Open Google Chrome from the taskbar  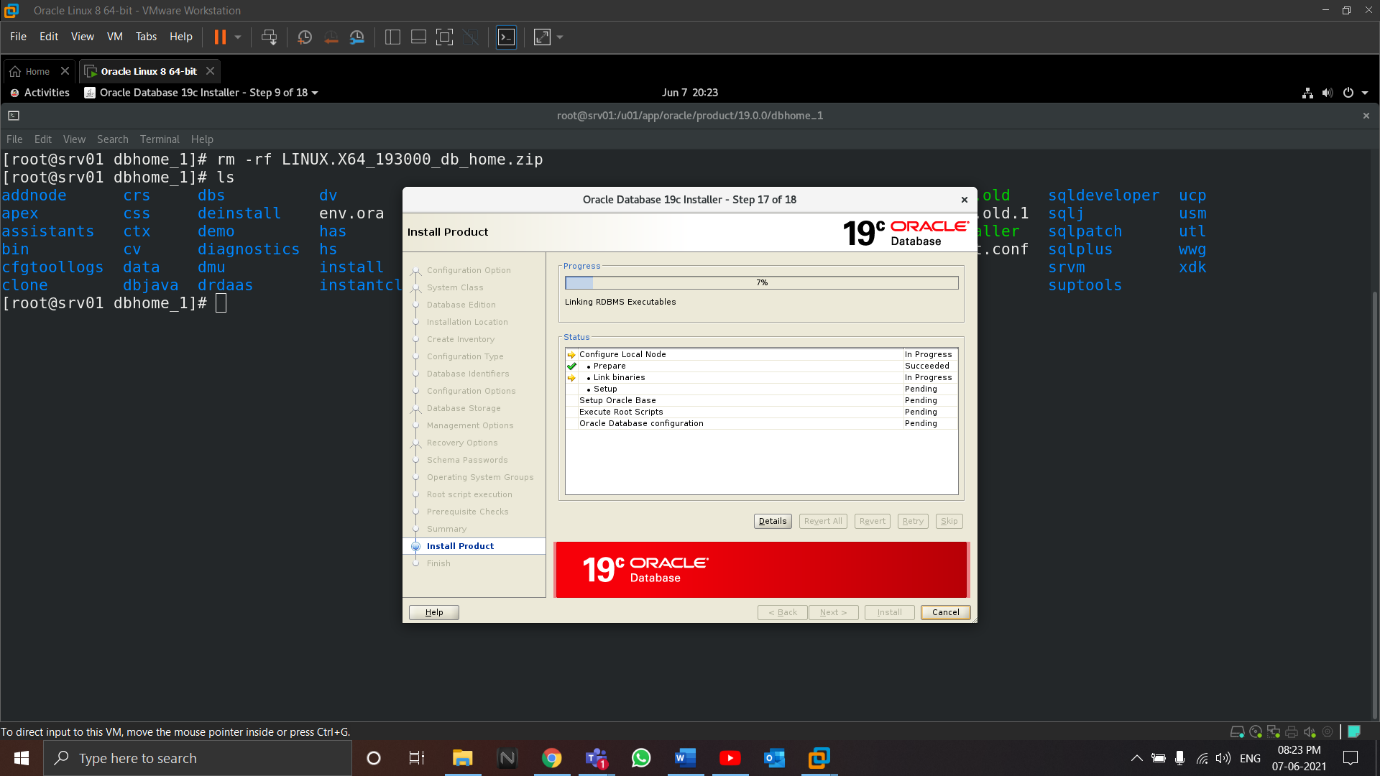coord(552,758)
